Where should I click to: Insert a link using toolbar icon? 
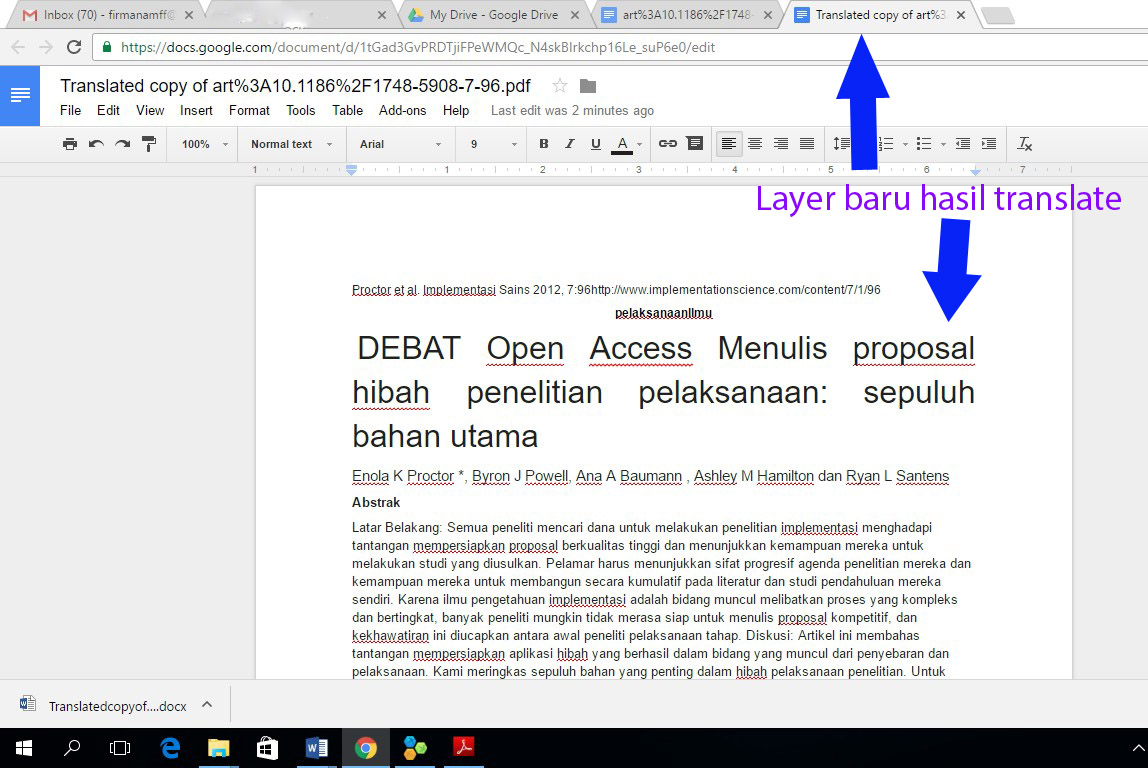point(667,144)
